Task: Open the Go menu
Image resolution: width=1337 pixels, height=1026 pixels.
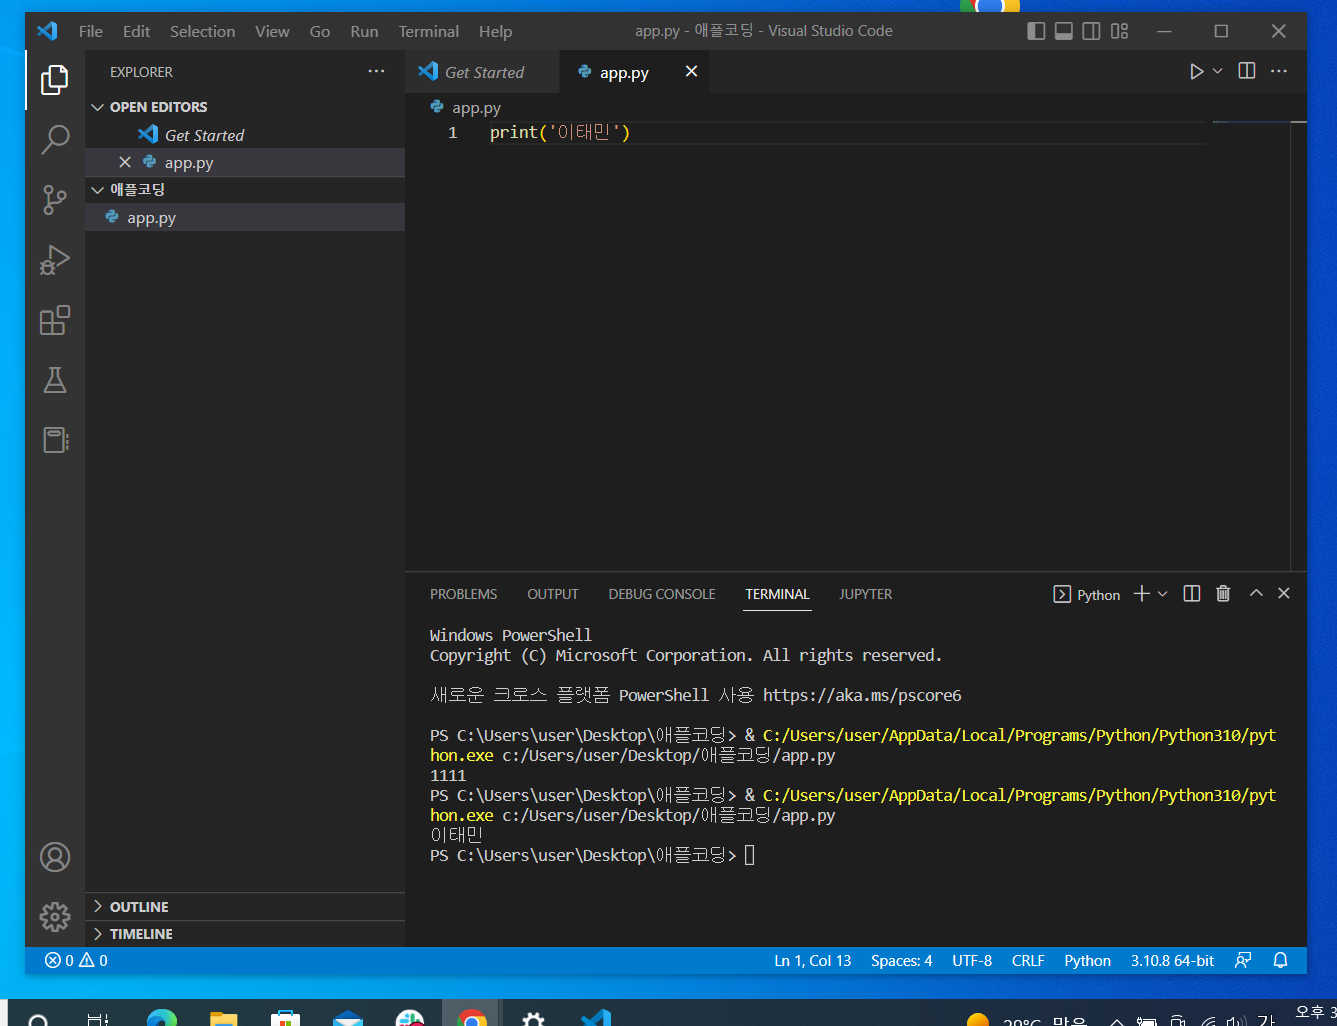Action: click(x=320, y=31)
